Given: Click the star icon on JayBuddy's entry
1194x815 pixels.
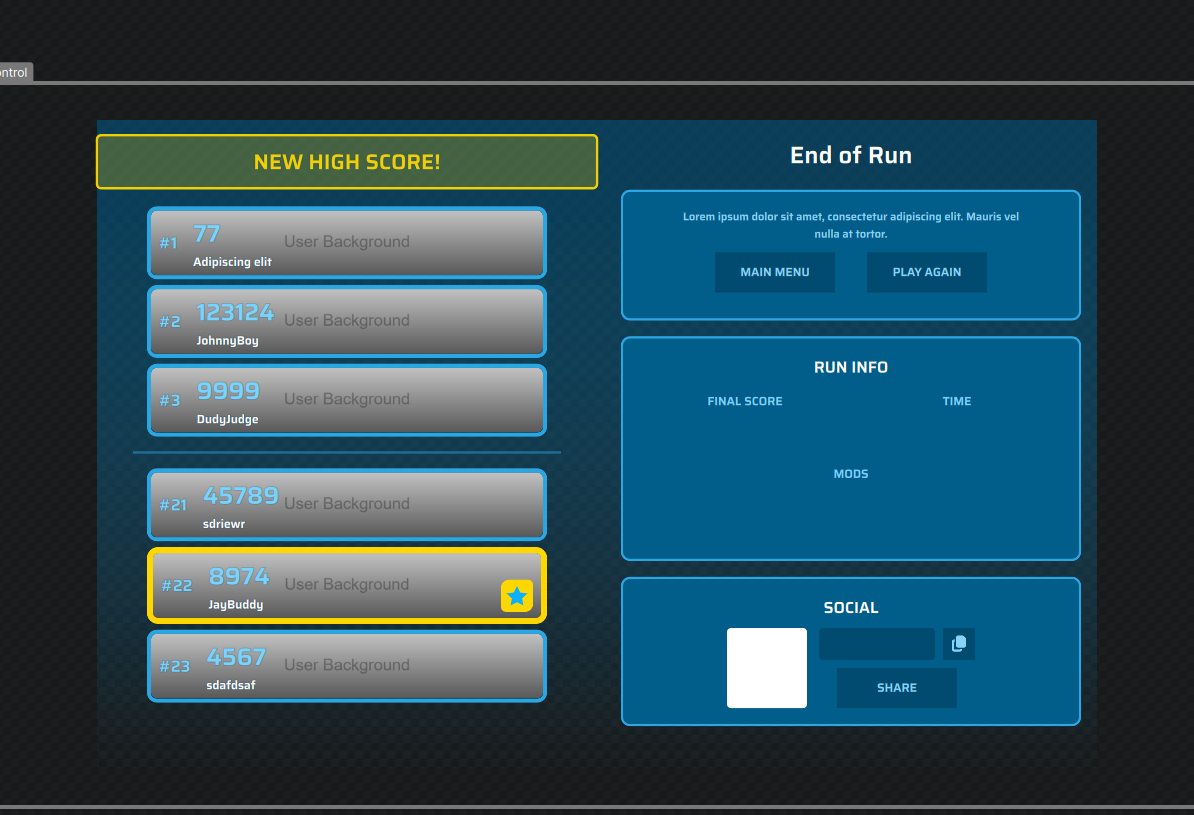Looking at the screenshot, I should (x=516, y=596).
